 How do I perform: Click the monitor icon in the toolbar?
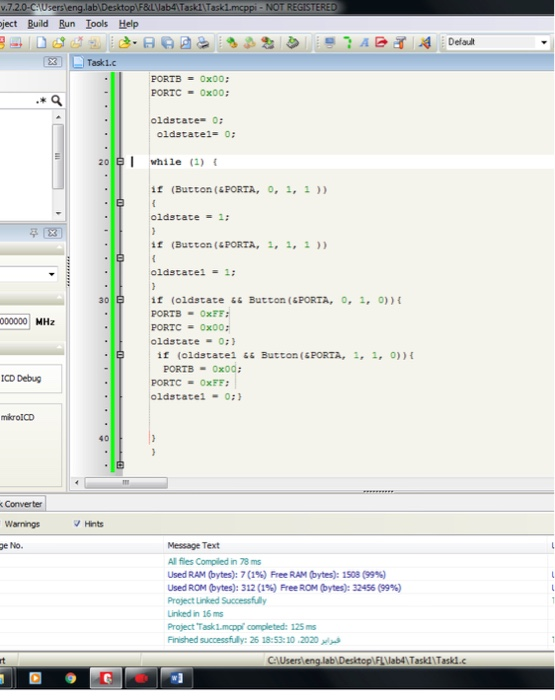[x=330, y=42]
